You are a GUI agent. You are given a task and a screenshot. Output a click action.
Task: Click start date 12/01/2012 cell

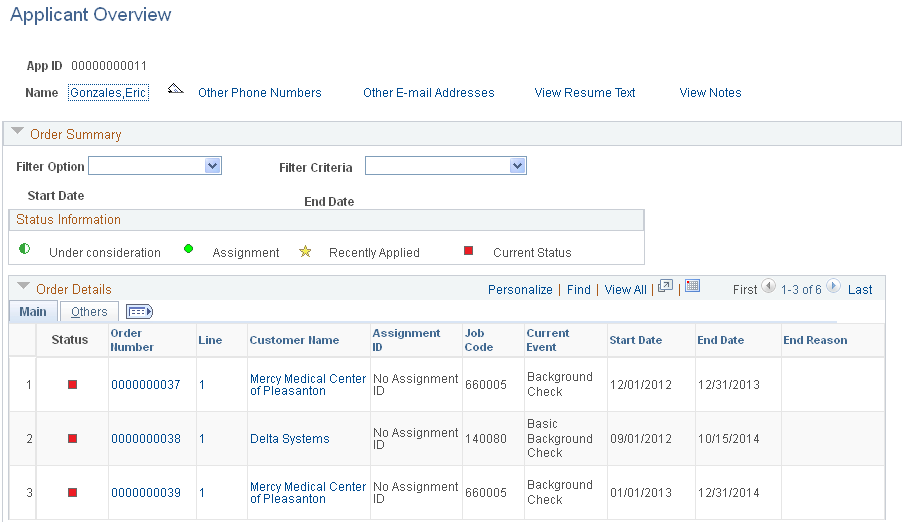(x=641, y=384)
